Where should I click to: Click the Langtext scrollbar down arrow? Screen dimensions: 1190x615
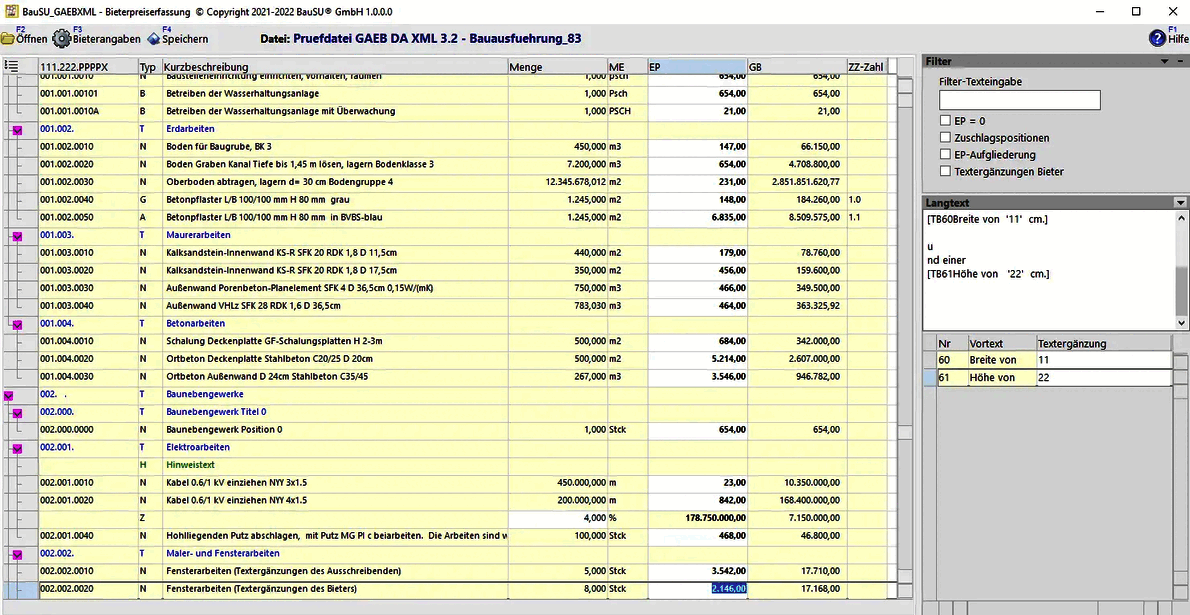pyautogui.click(x=1182, y=323)
